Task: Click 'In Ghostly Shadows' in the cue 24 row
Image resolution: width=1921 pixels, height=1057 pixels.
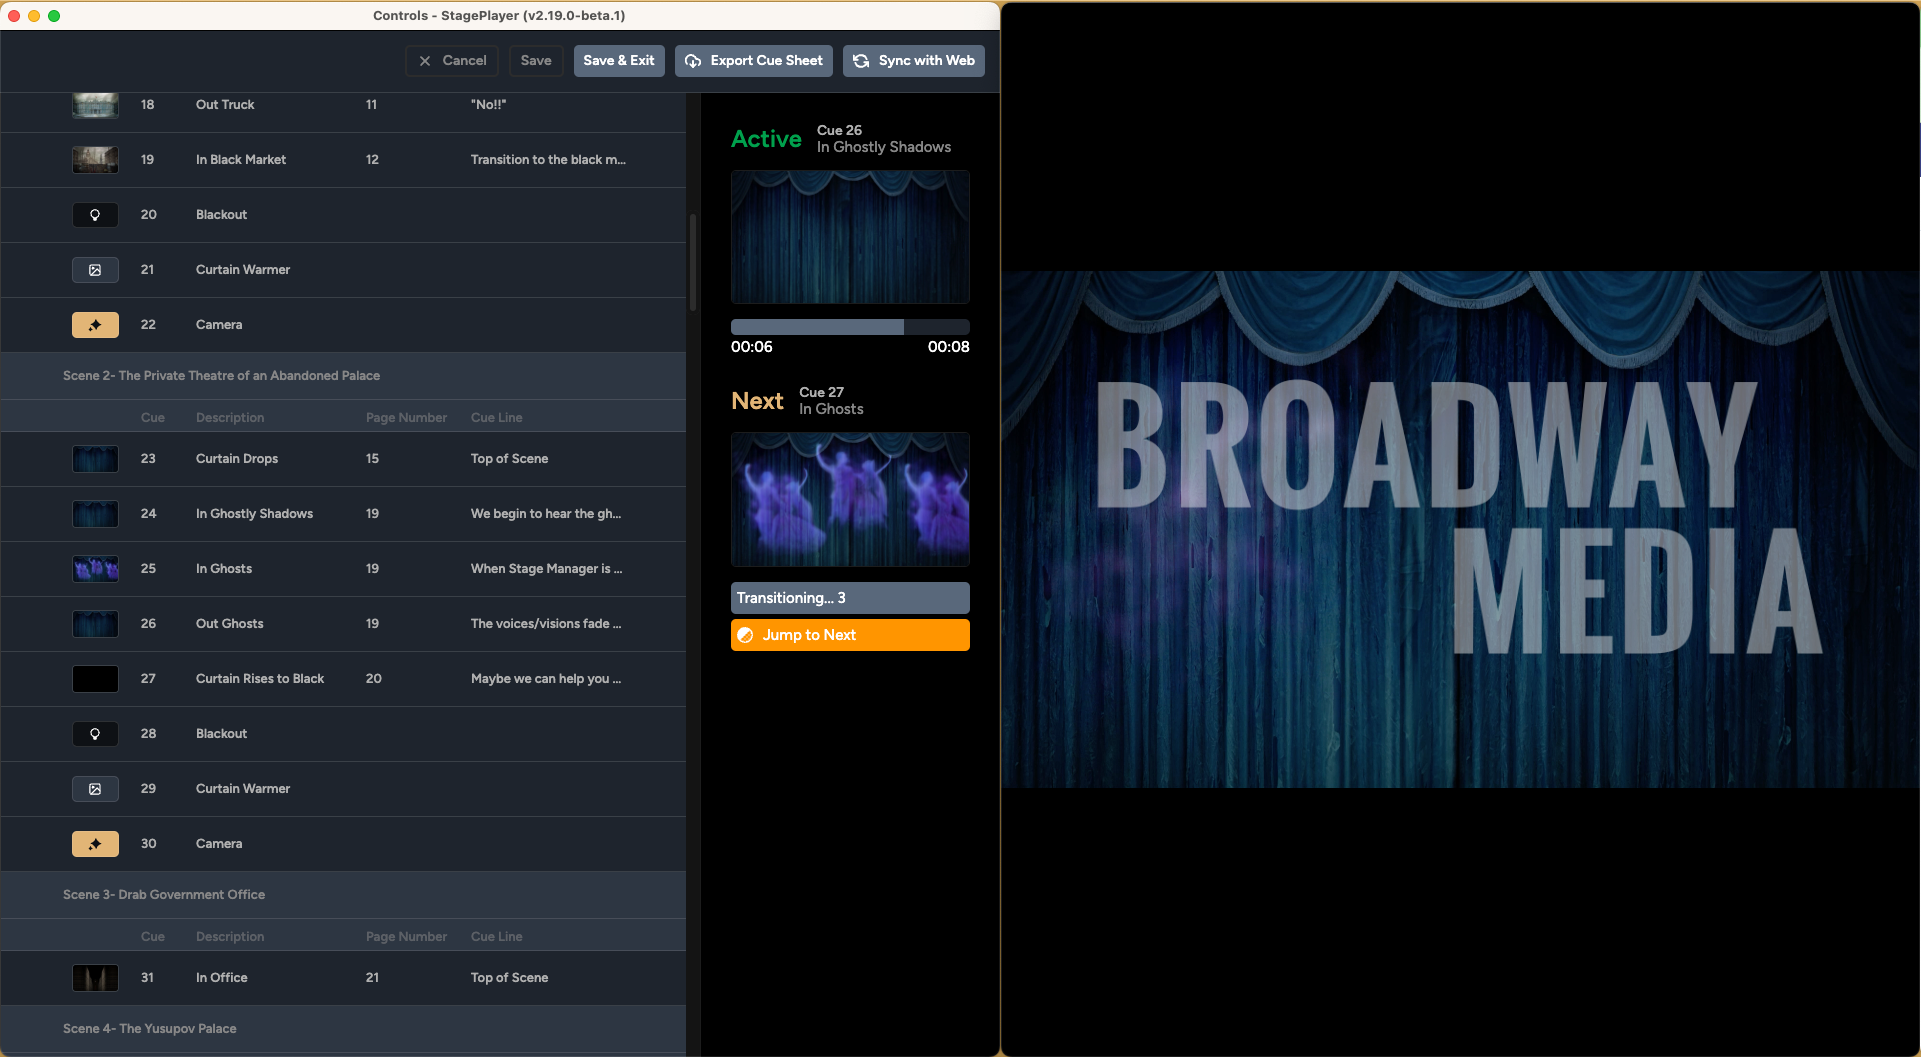Action: [254, 514]
